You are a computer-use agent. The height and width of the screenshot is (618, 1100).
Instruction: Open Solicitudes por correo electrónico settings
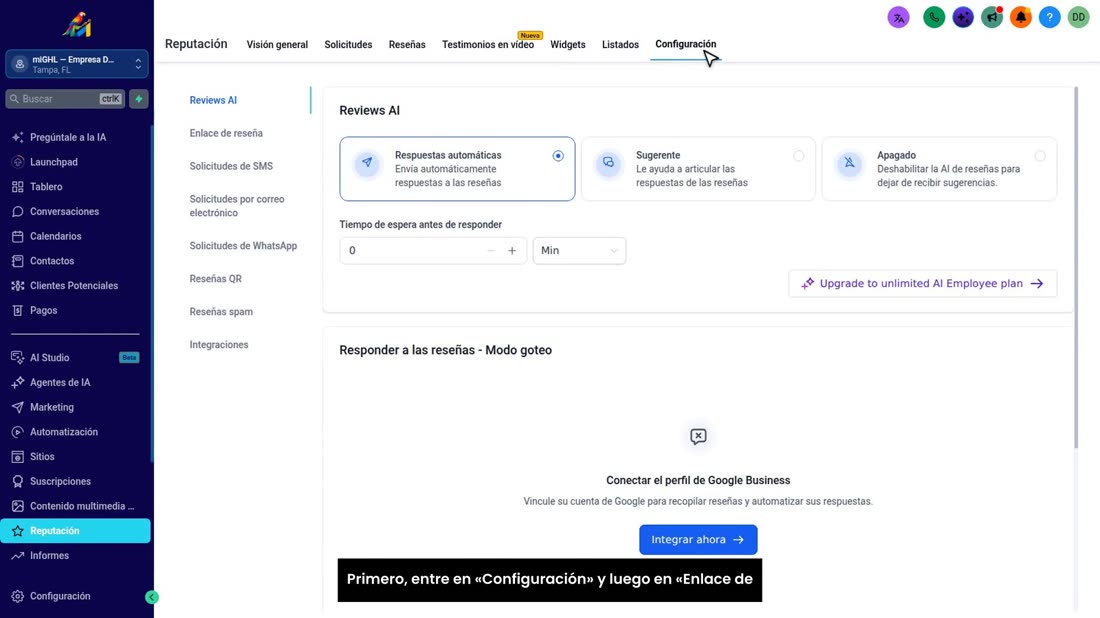pyautogui.click(x=237, y=206)
